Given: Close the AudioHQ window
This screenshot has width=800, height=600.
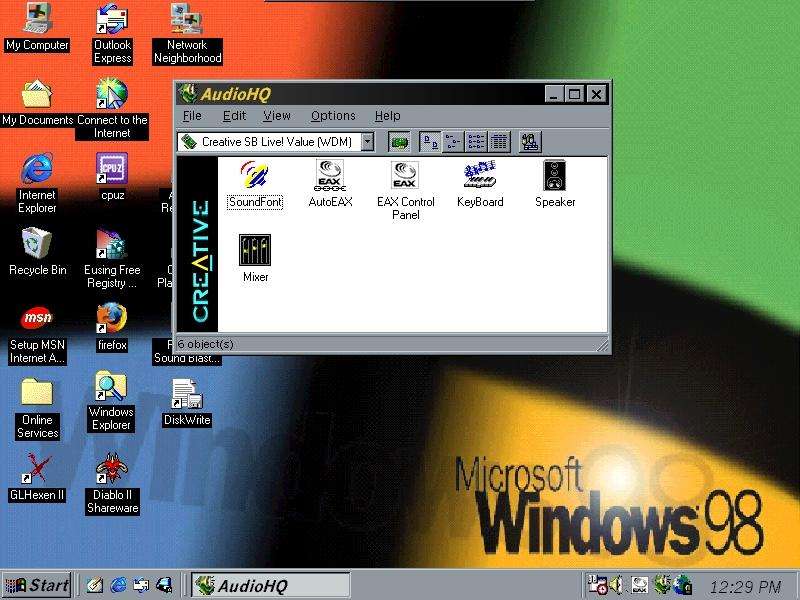Looking at the screenshot, I should 596,94.
